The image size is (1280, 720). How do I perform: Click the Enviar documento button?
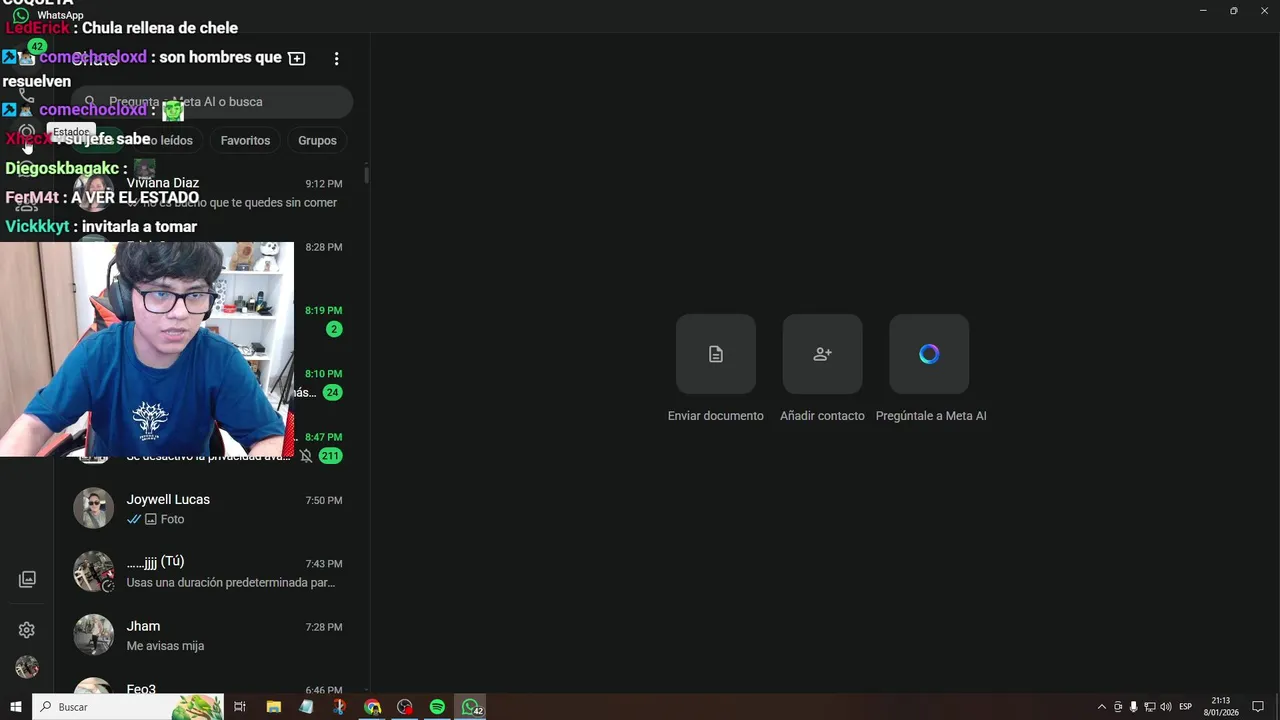pyautogui.click(x=716, y=354)
